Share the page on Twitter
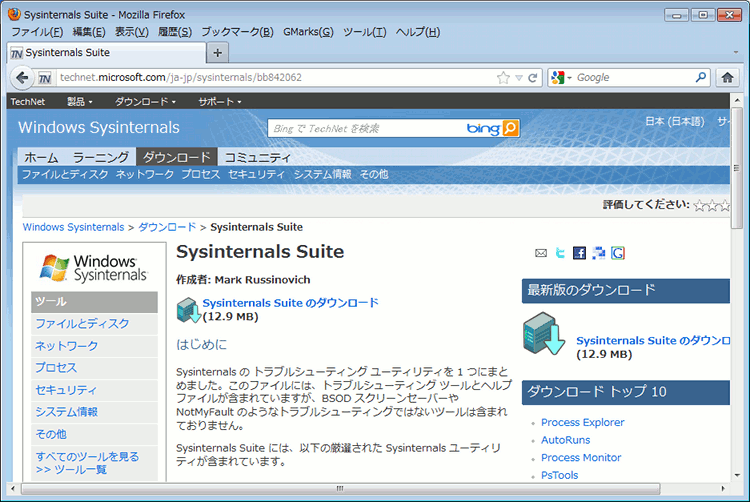 point(560,253)
